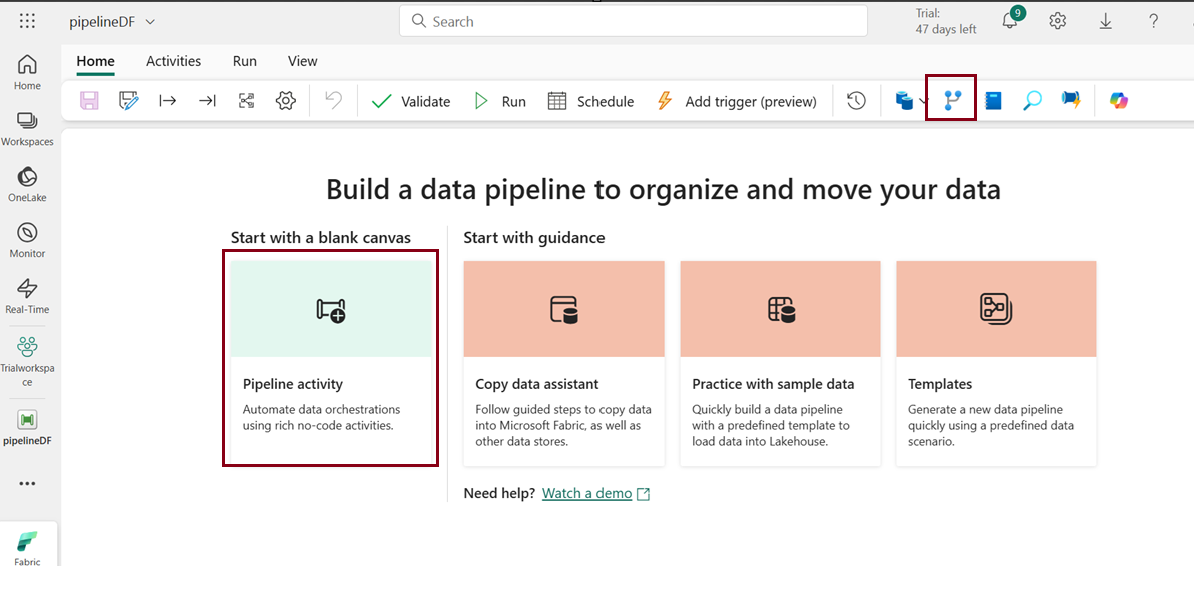
Task: Open the settings gear in header
Action: pyautogui.click(x=1058, y=21)
